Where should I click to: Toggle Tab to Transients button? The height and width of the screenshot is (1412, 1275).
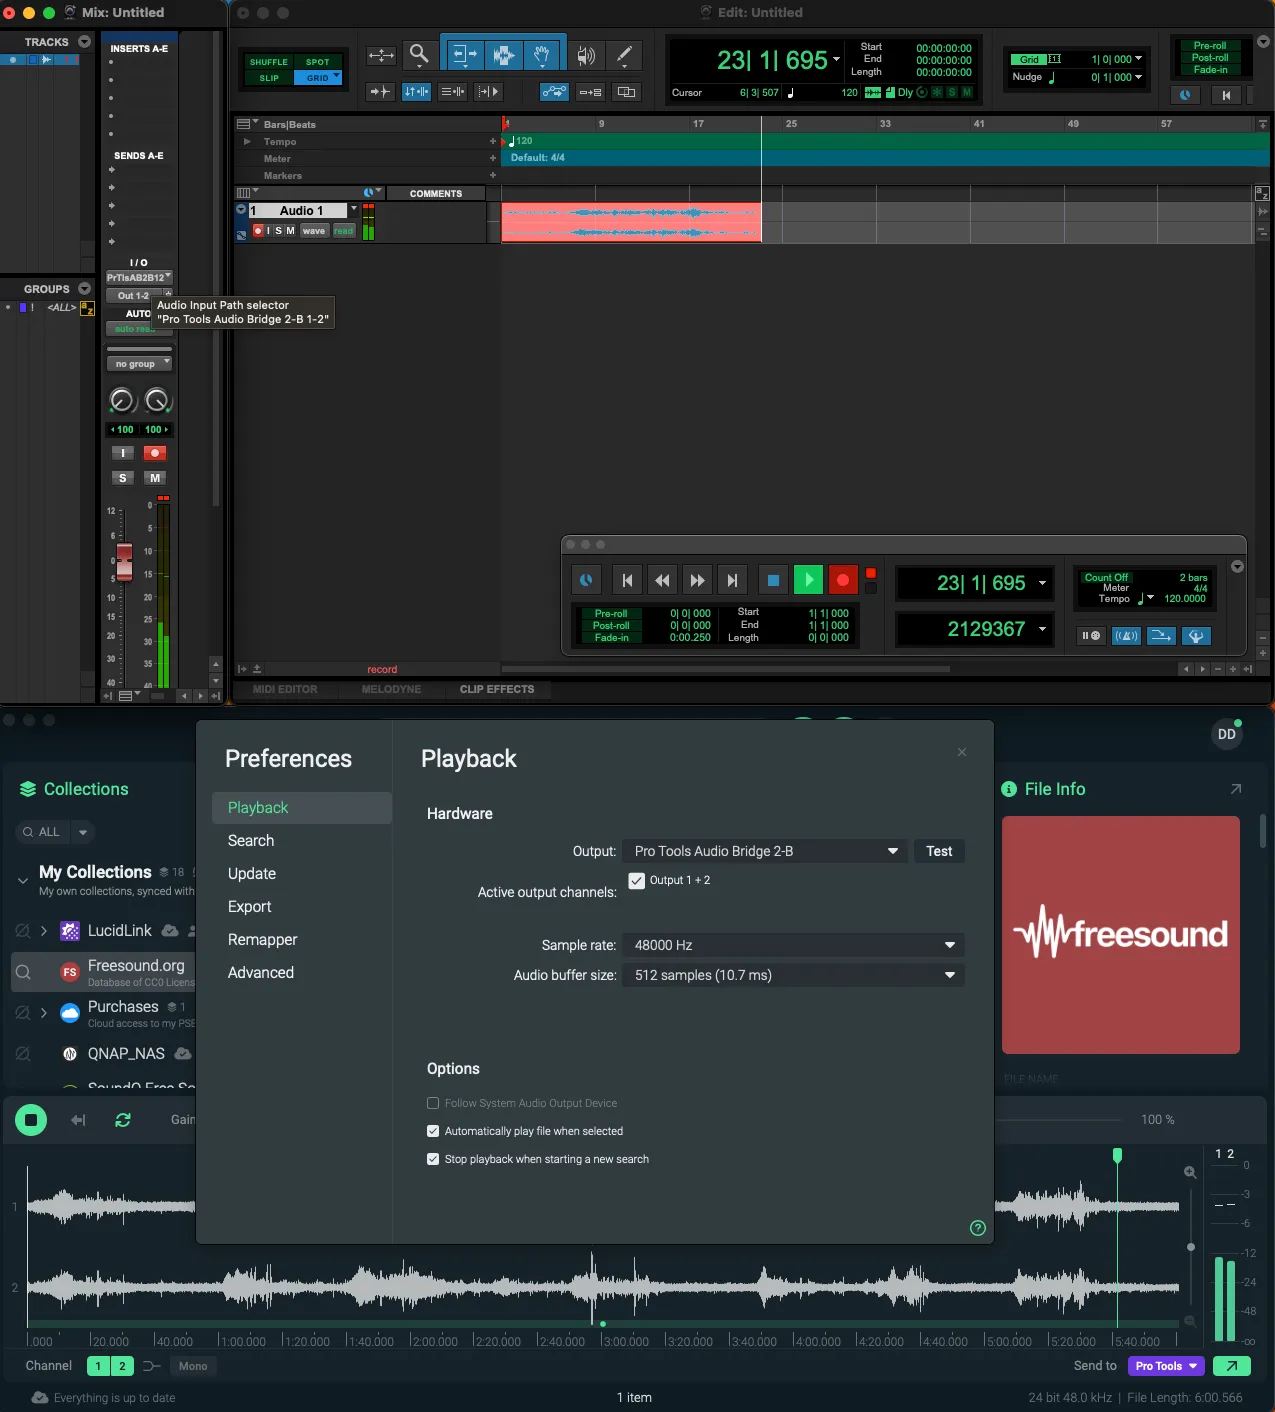click(380, 92)
